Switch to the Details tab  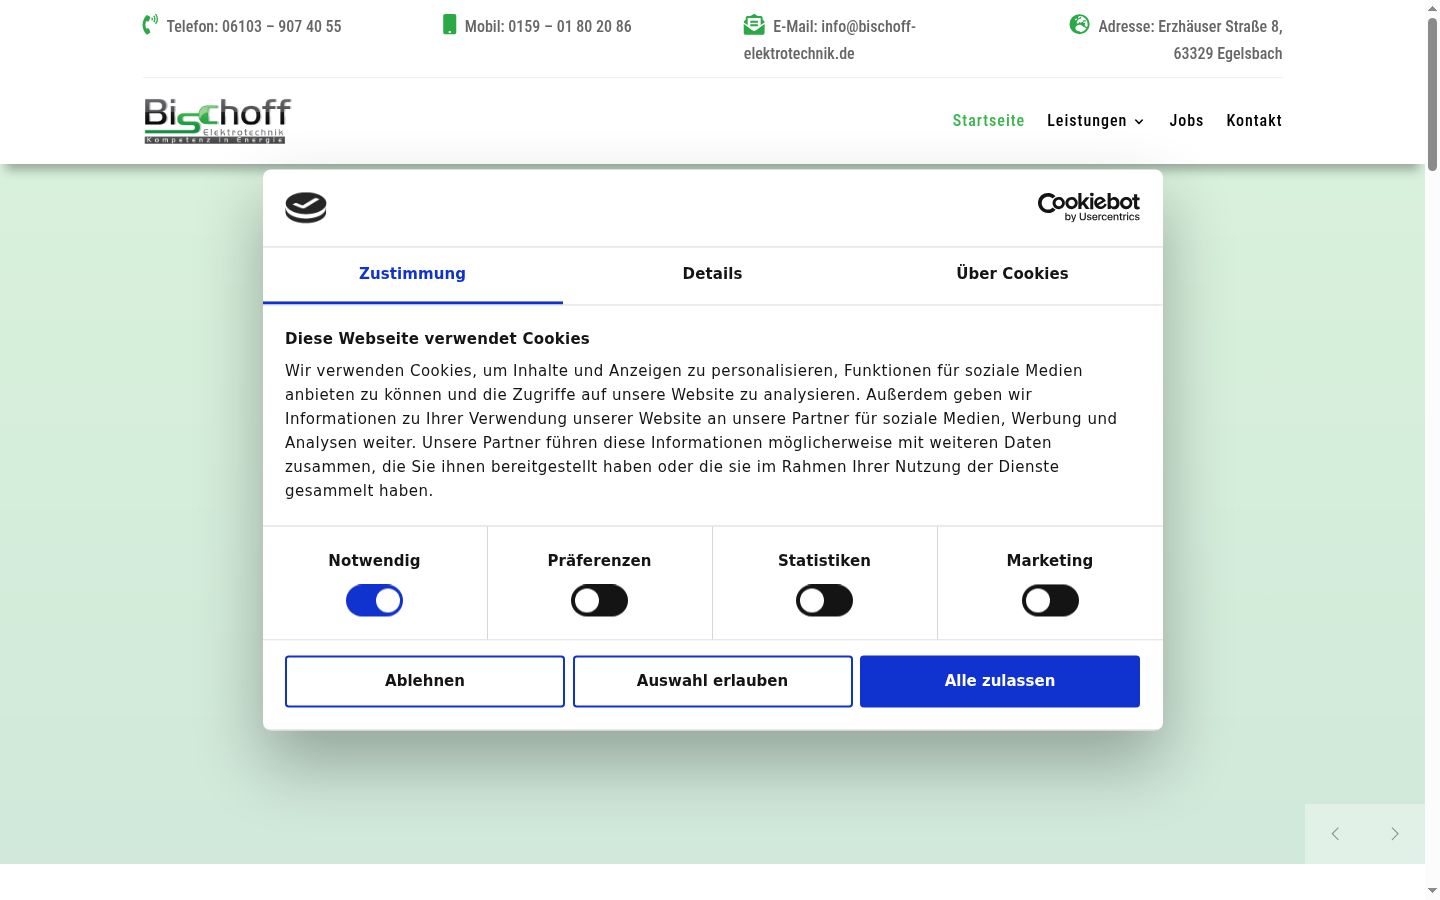(712, 274)
